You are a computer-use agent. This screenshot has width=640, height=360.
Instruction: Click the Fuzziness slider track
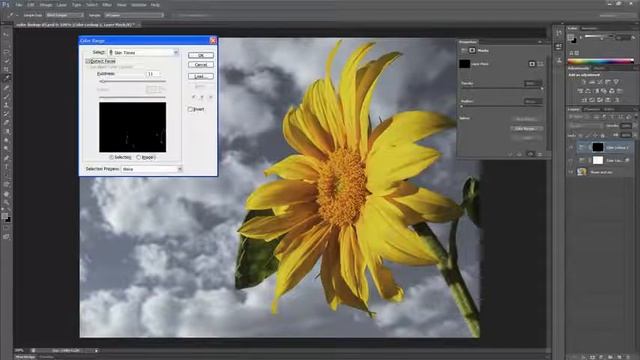pos(132,82)
